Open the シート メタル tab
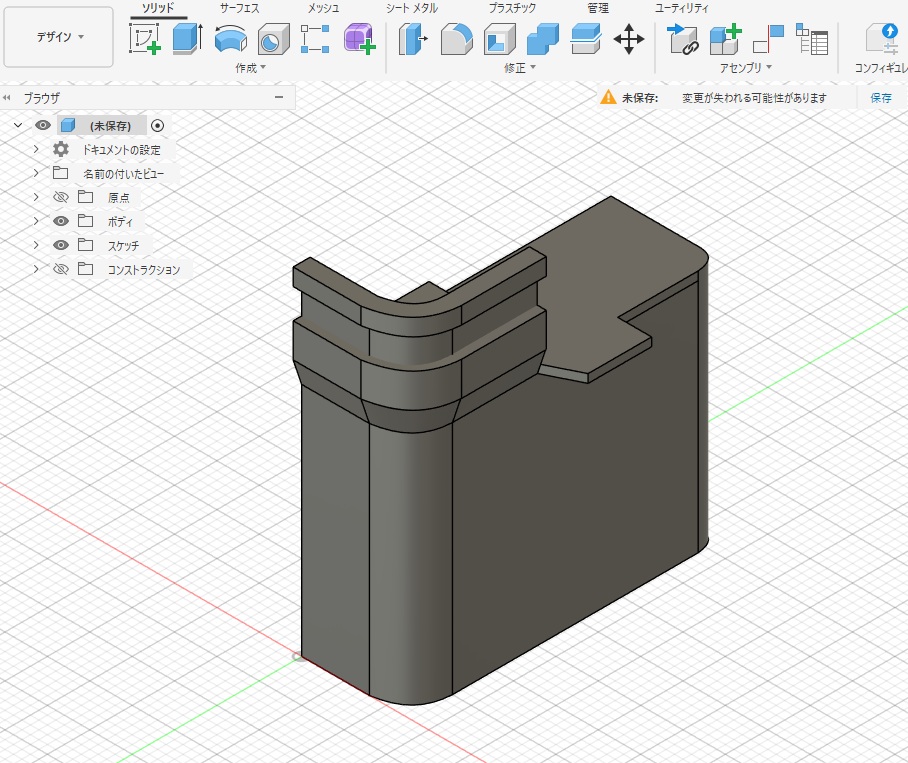This screenshot has width=908, height=763. click(412, 8)
